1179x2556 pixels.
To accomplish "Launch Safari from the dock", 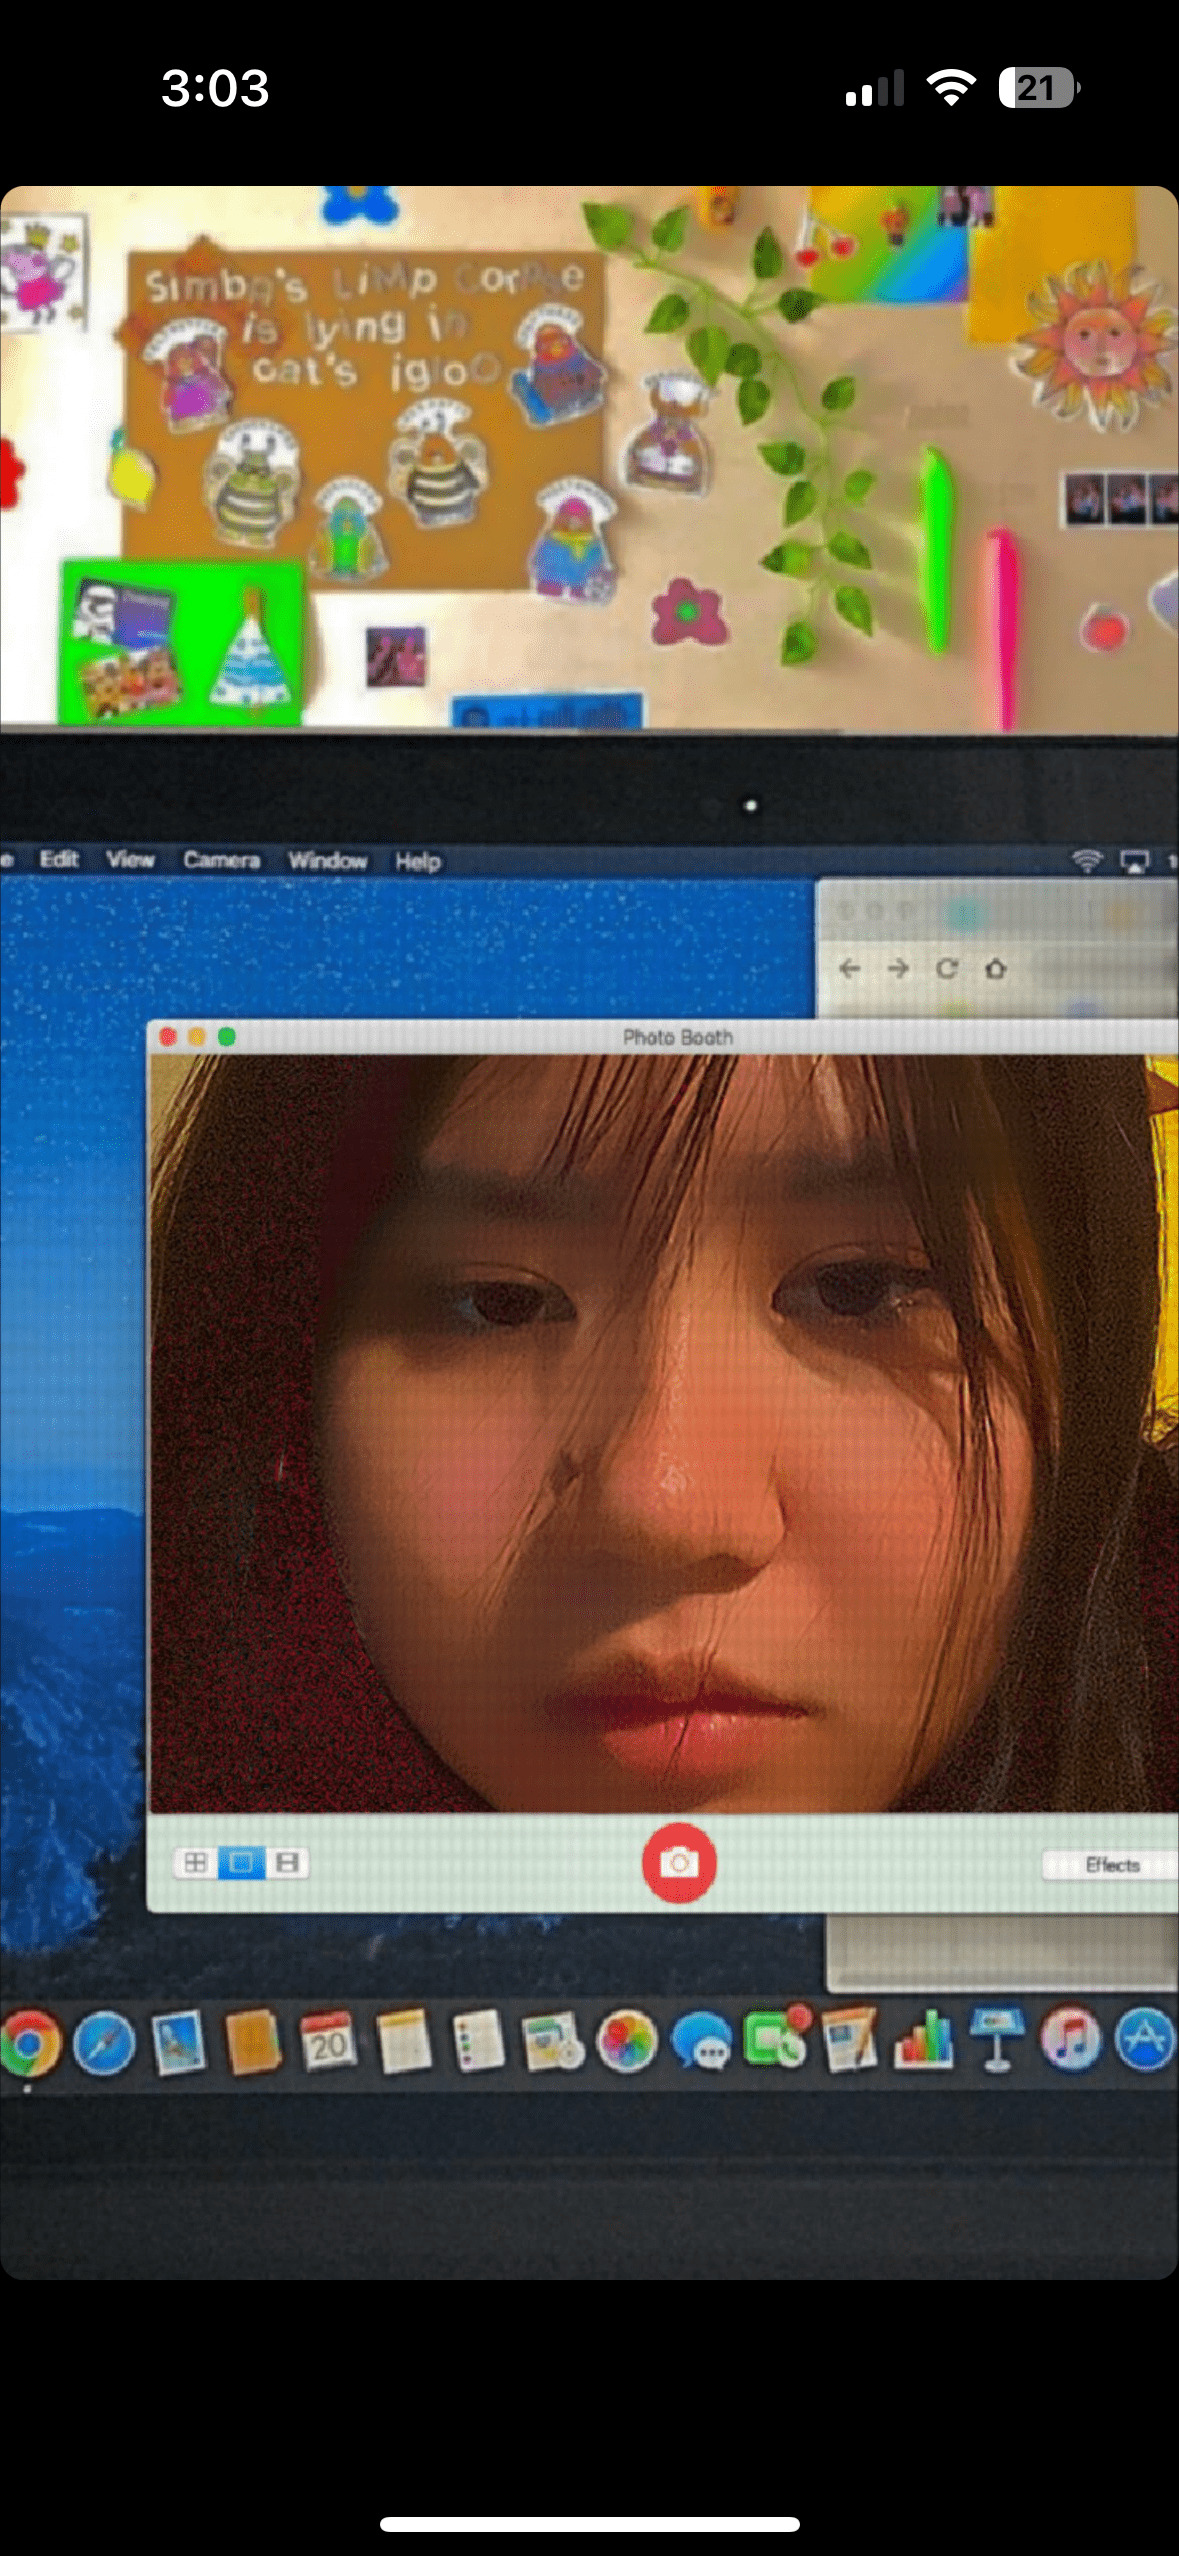I will click(x=104, y=2042).
